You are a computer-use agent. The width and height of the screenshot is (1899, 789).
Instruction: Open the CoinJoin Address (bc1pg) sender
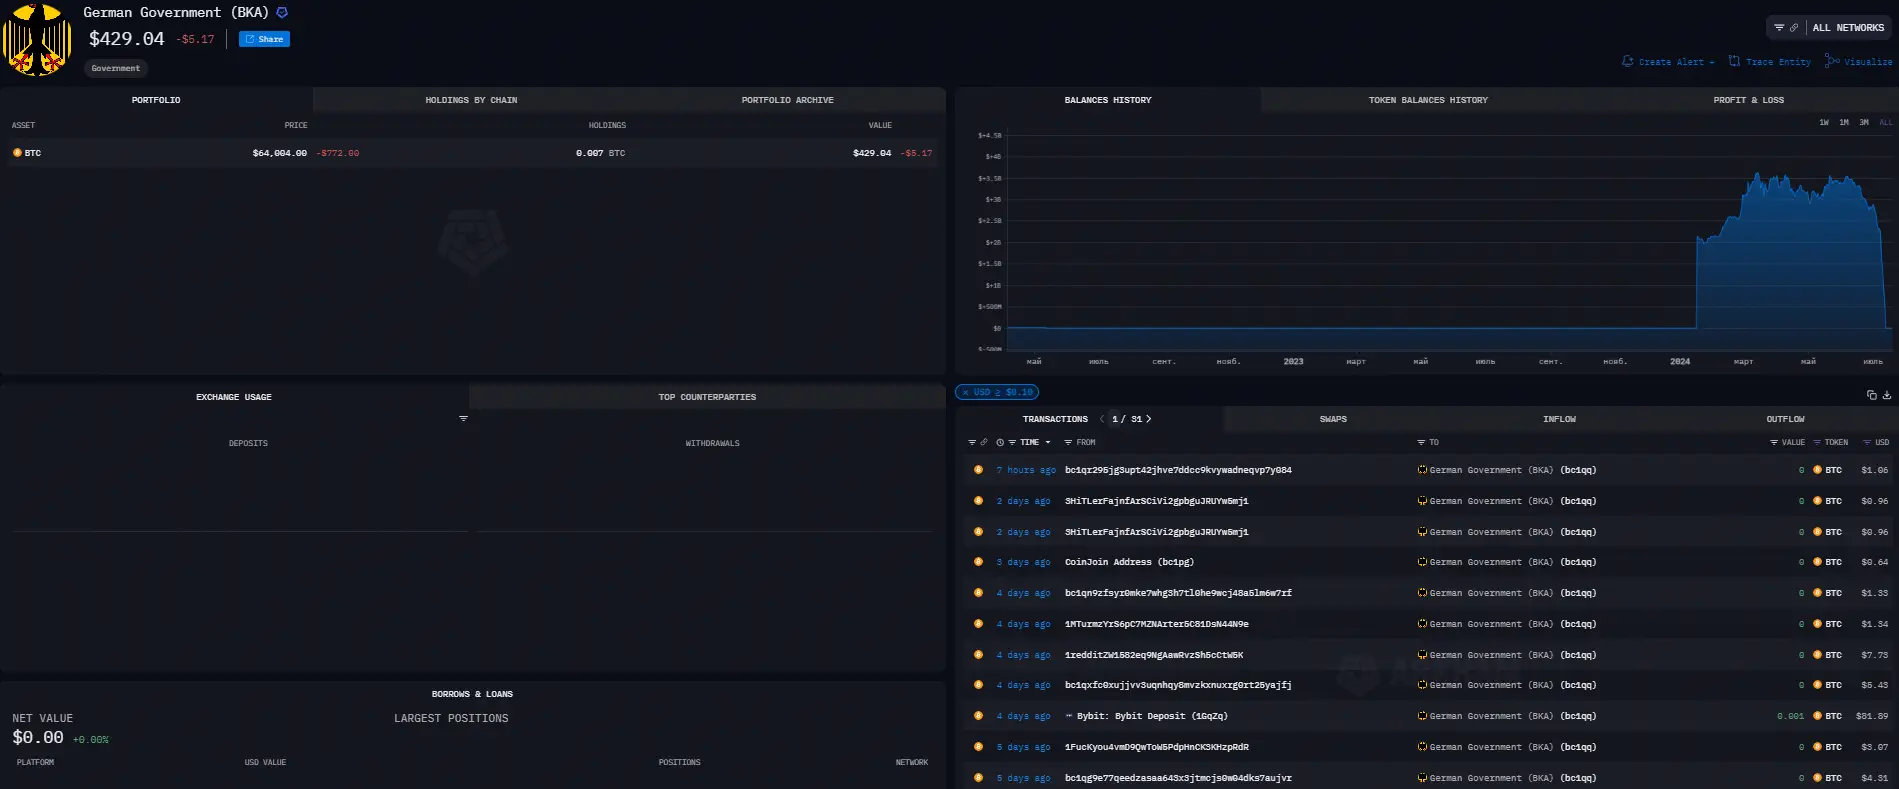[1129, 562]
